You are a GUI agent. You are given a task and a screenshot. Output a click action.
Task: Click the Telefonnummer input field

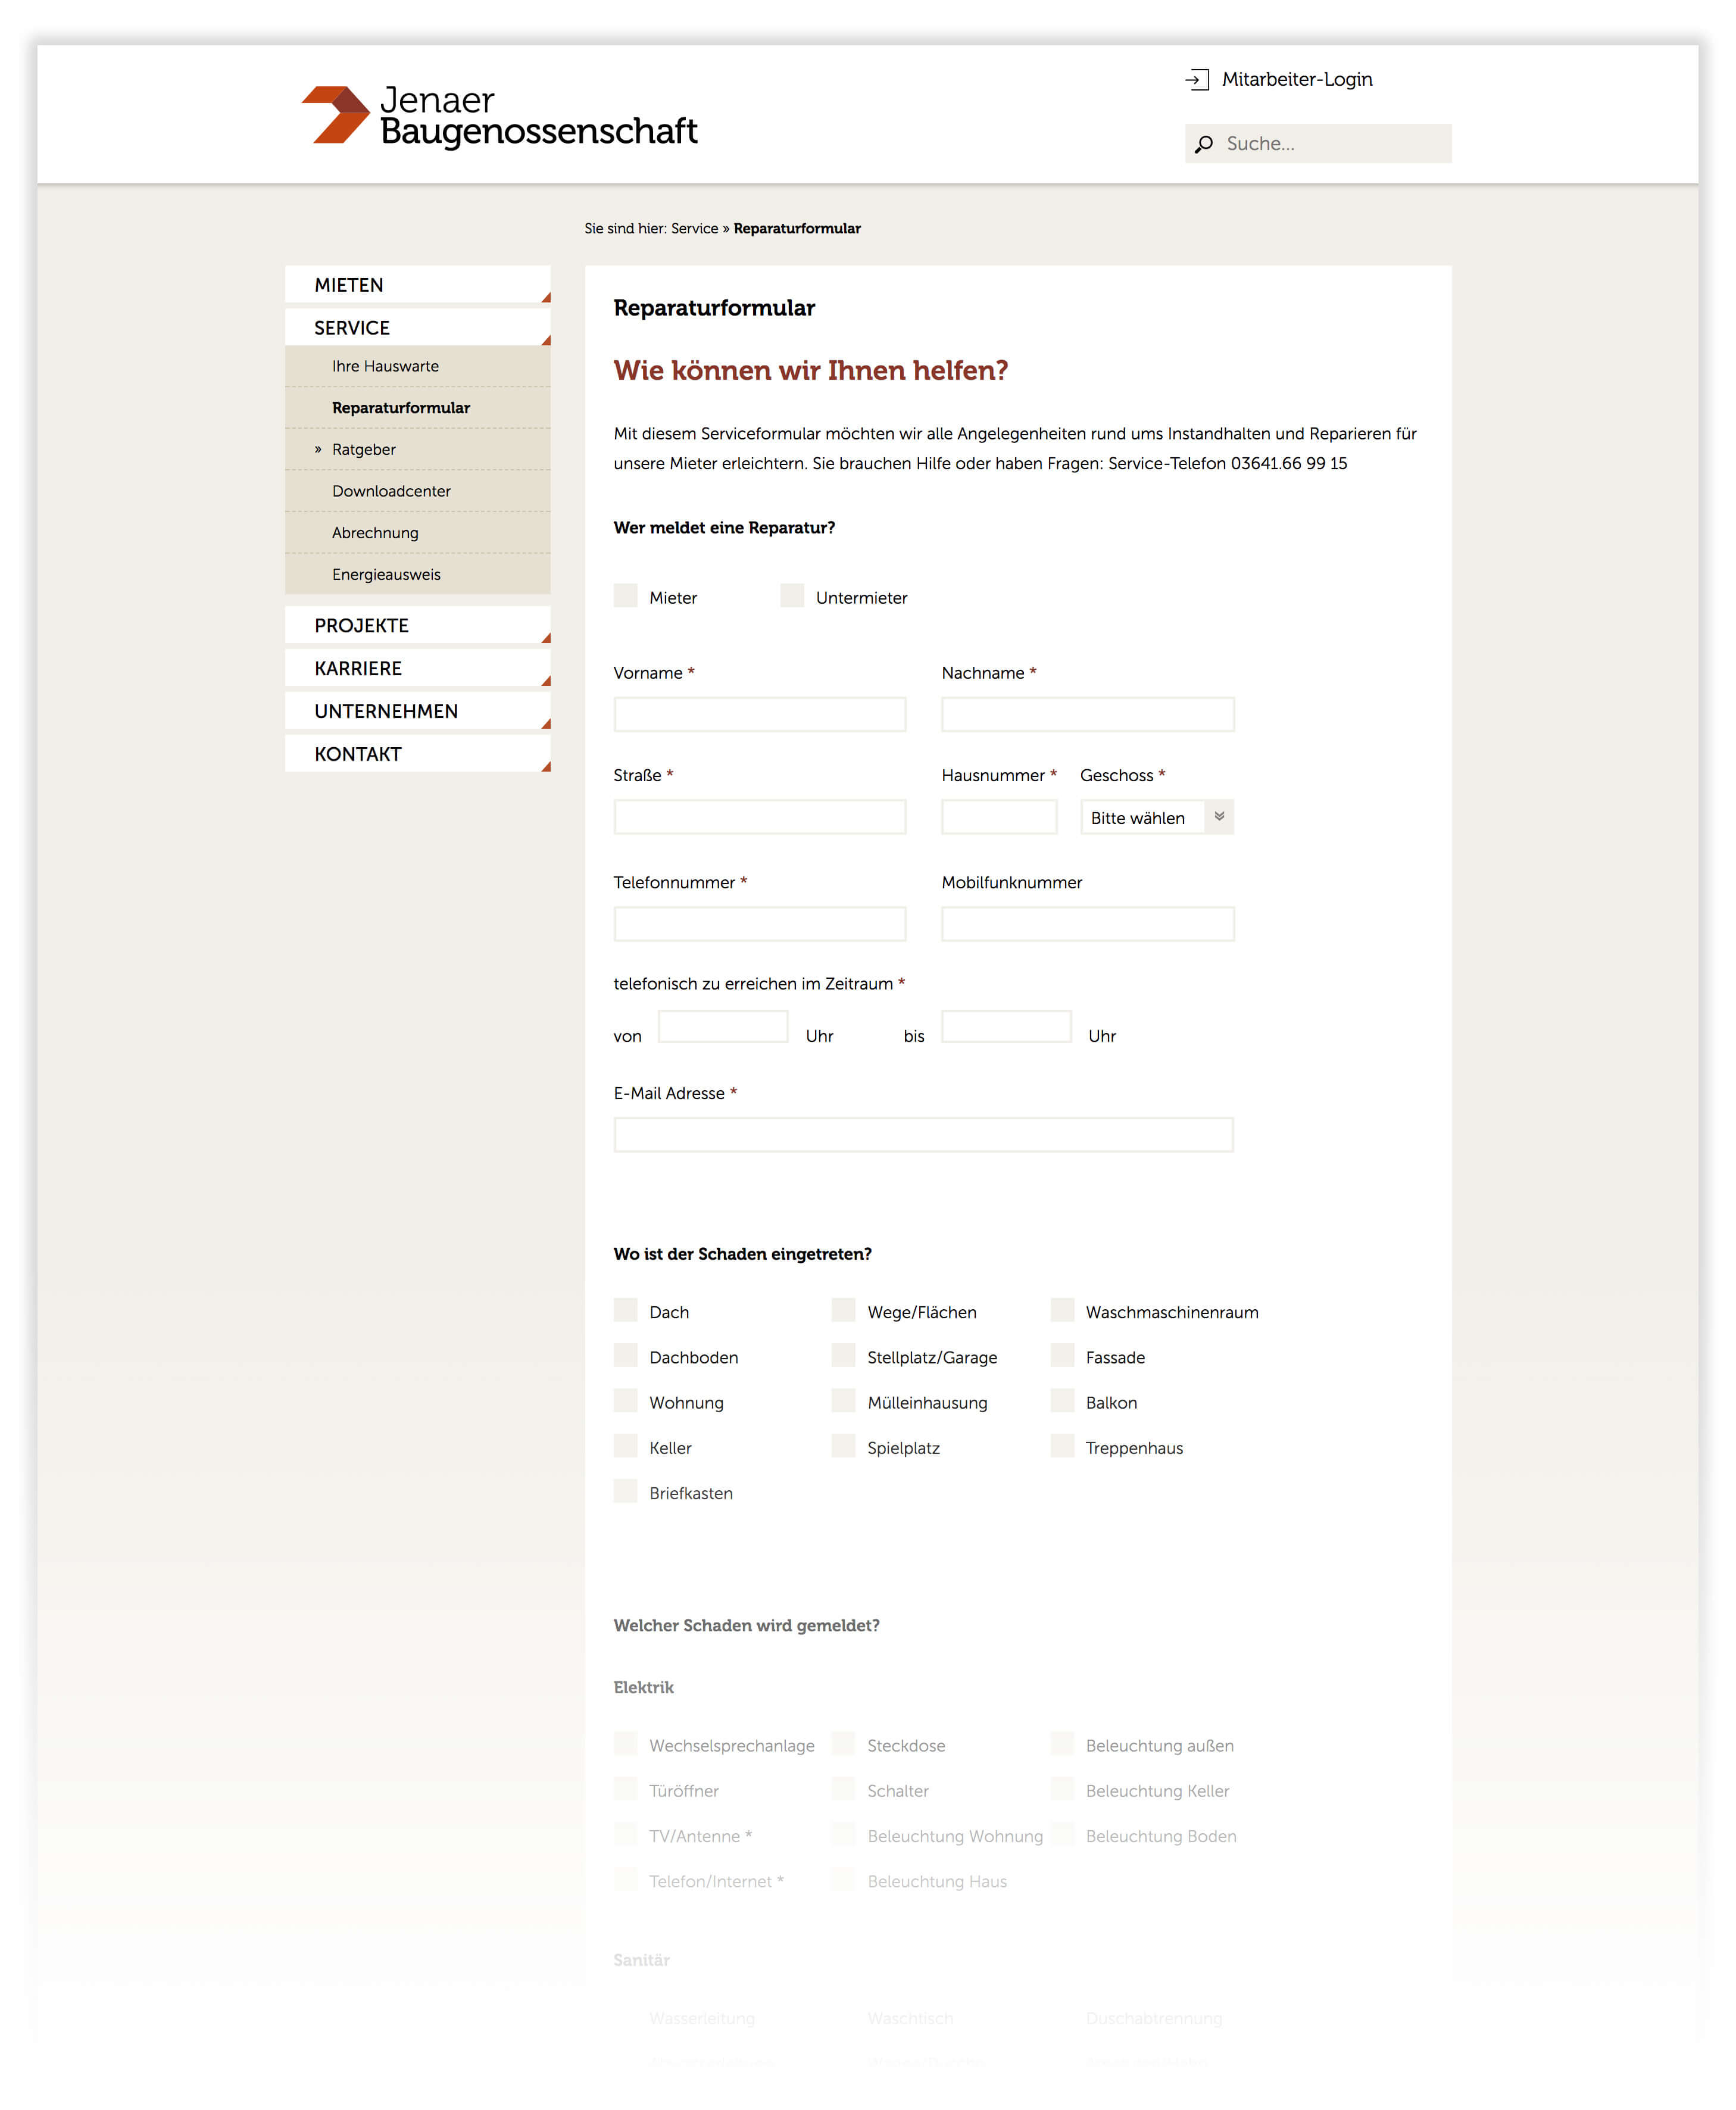click(760, 924)
